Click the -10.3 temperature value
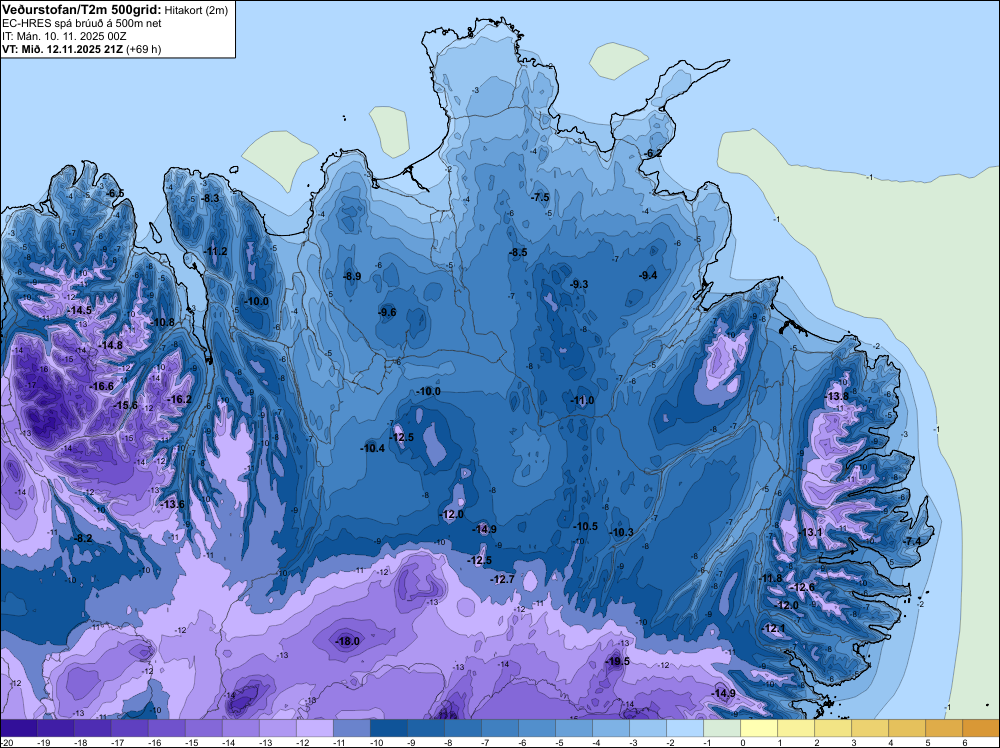This screenshot has width=1000, height=748. point(621,532)
